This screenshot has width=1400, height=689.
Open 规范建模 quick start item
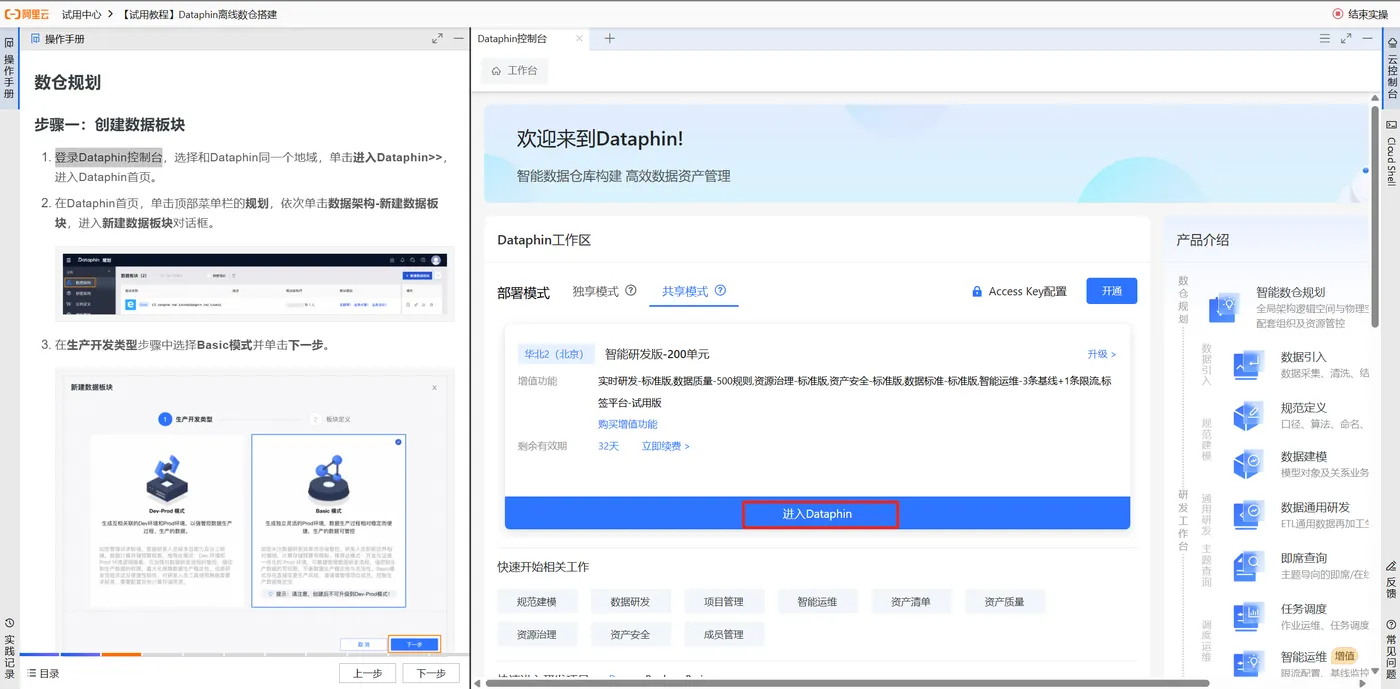coord(537,602)
